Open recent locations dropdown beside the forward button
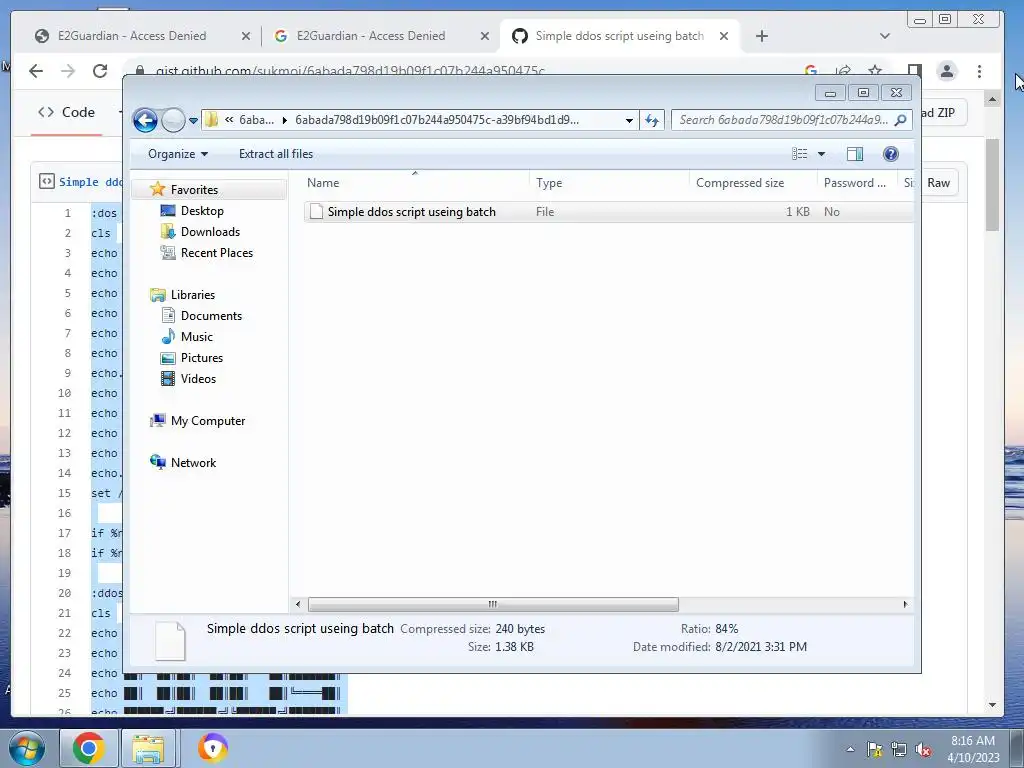The height and width of the screenshot is (768, 1024). point(193,120)
